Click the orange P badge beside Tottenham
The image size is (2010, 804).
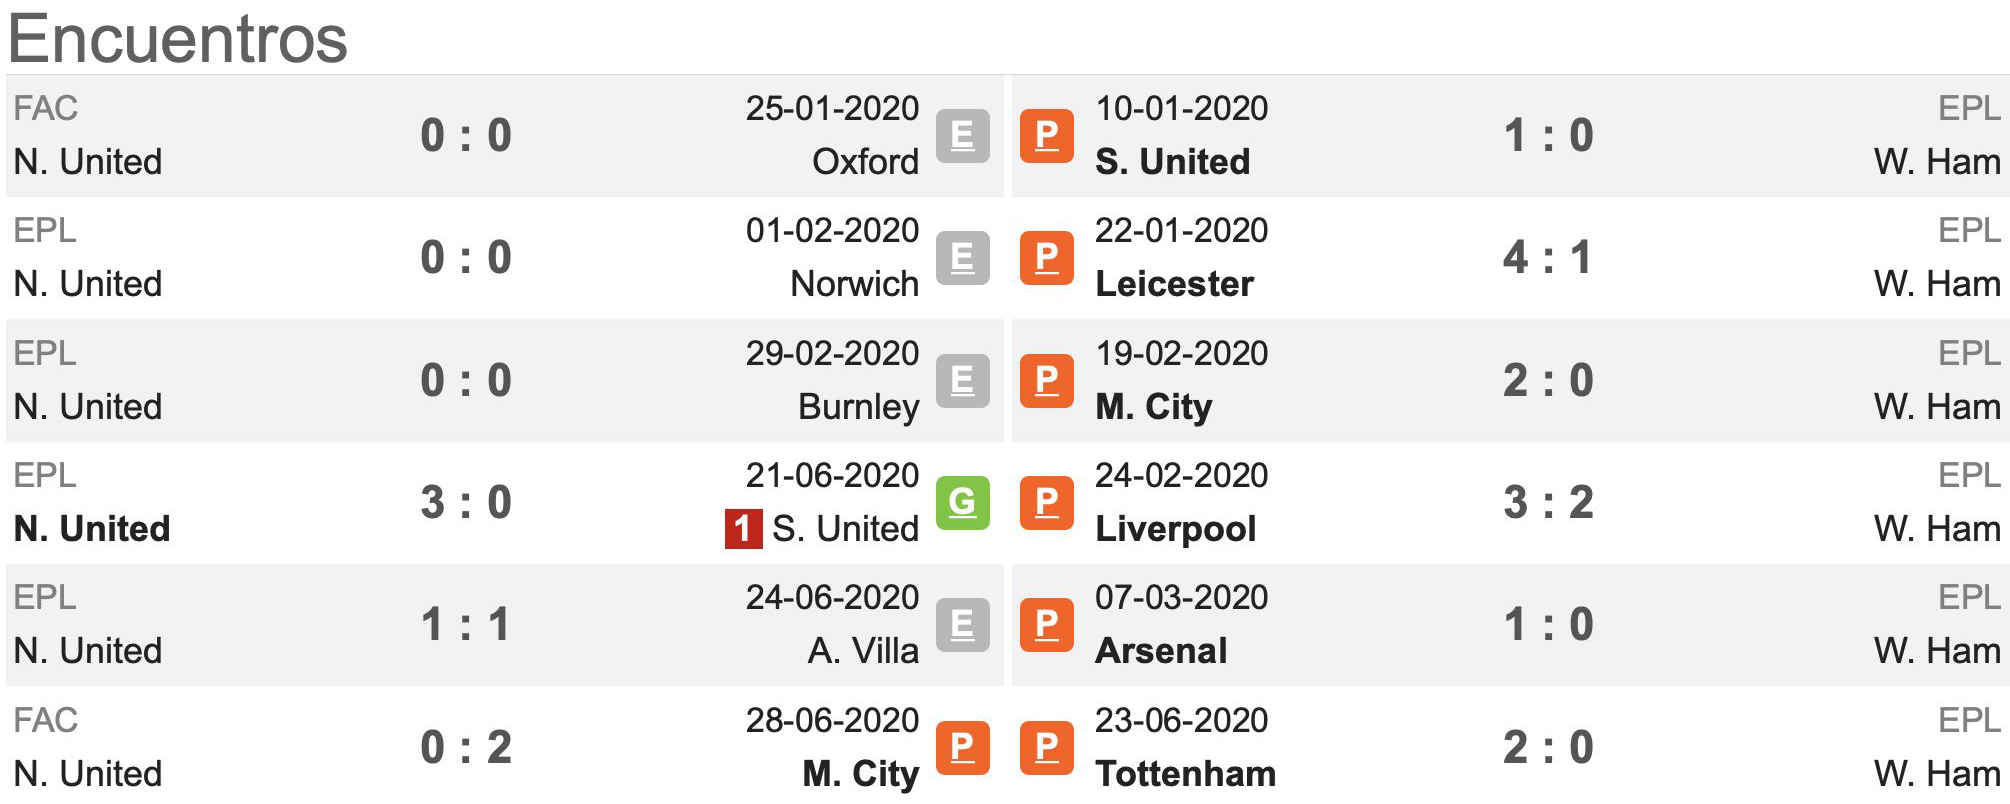[1046, 747]
